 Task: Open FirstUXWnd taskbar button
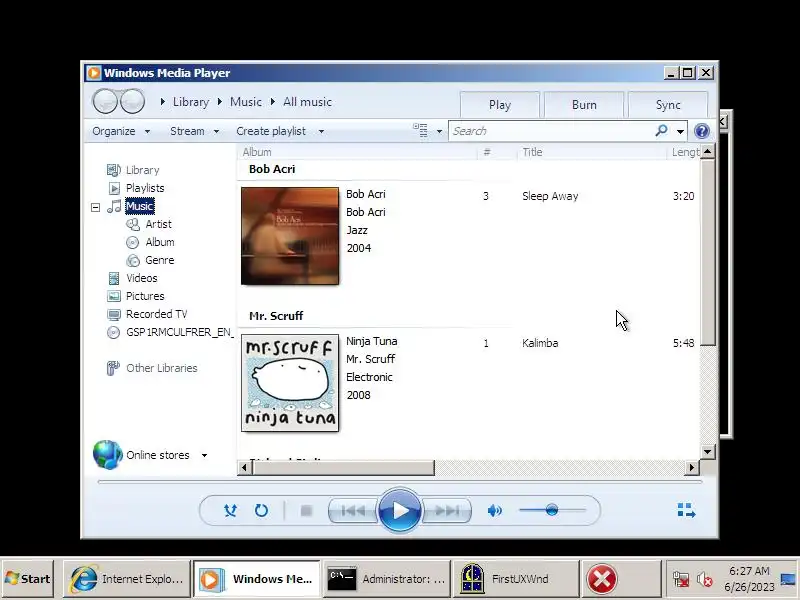point(516,579)
